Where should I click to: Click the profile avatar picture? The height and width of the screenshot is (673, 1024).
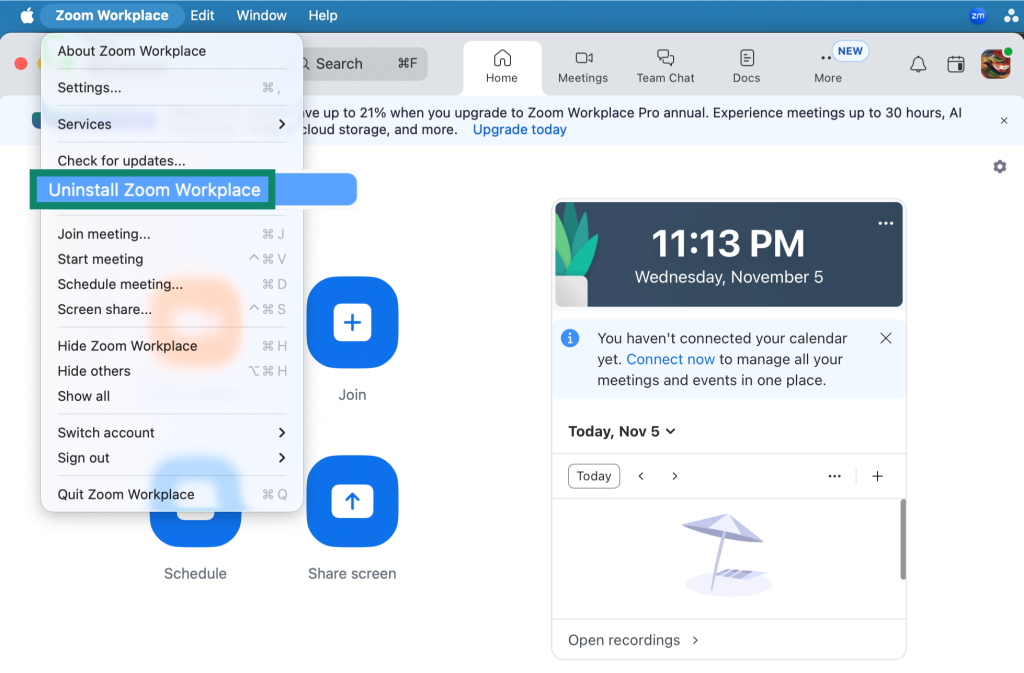click(x=995, y=65)
